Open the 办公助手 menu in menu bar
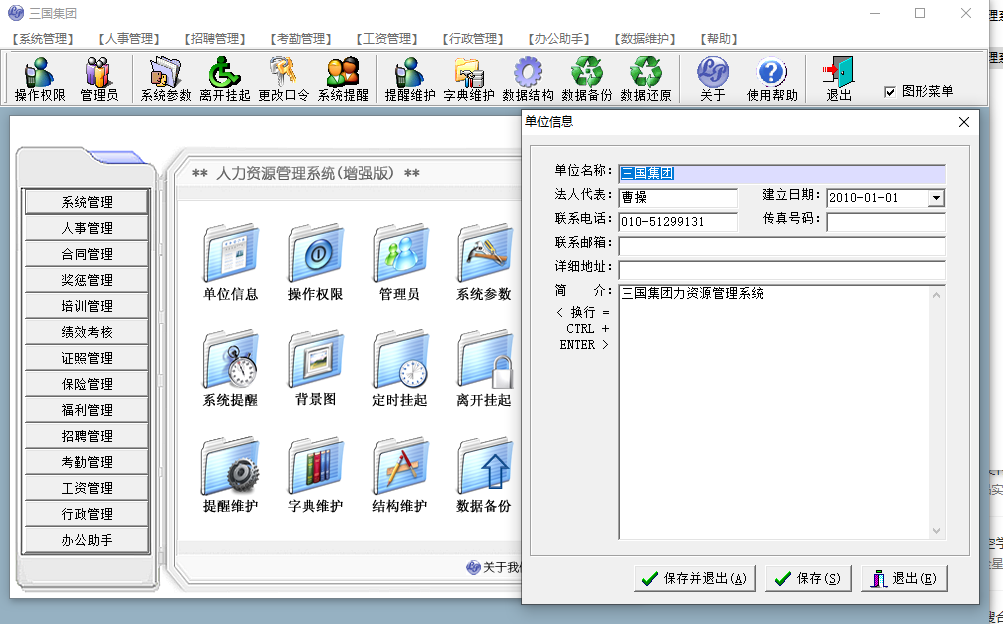 coord(559,39)
